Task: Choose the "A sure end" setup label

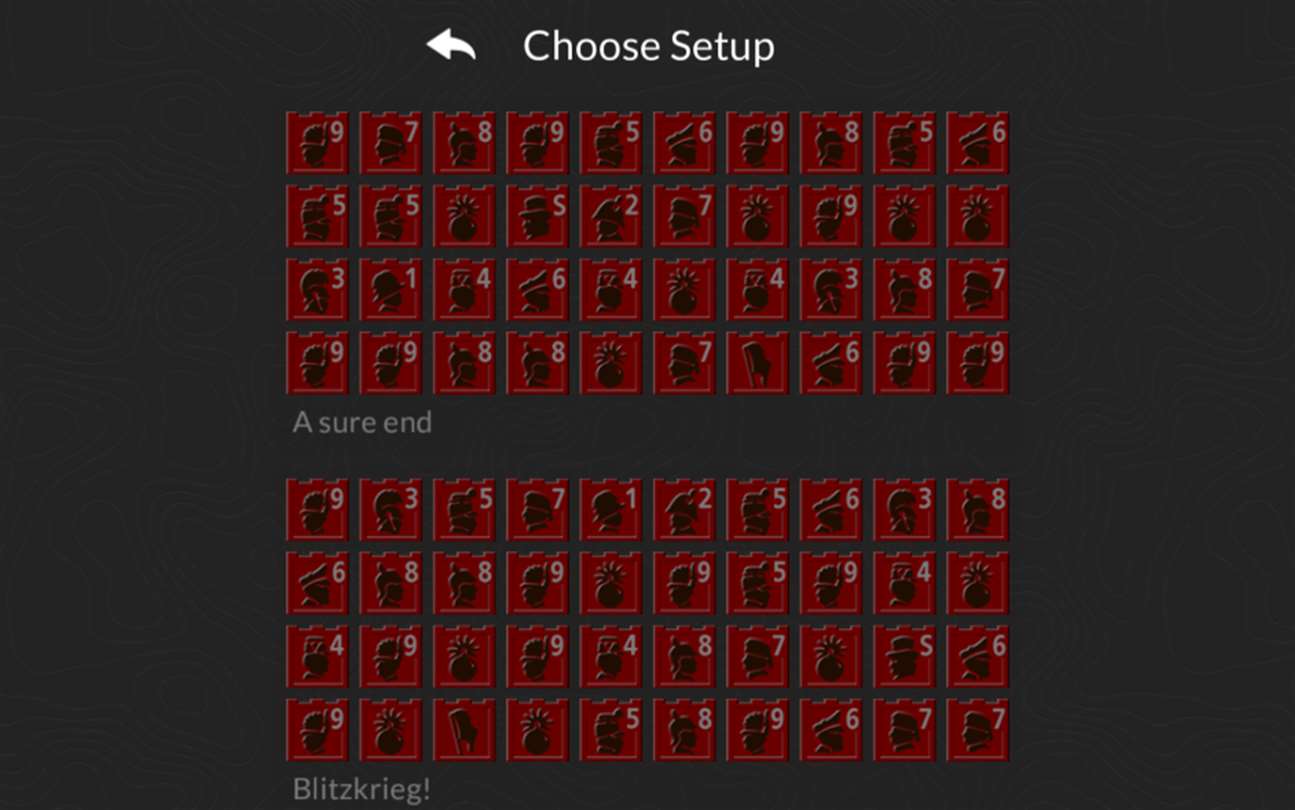Action: [x=362, y=423]
